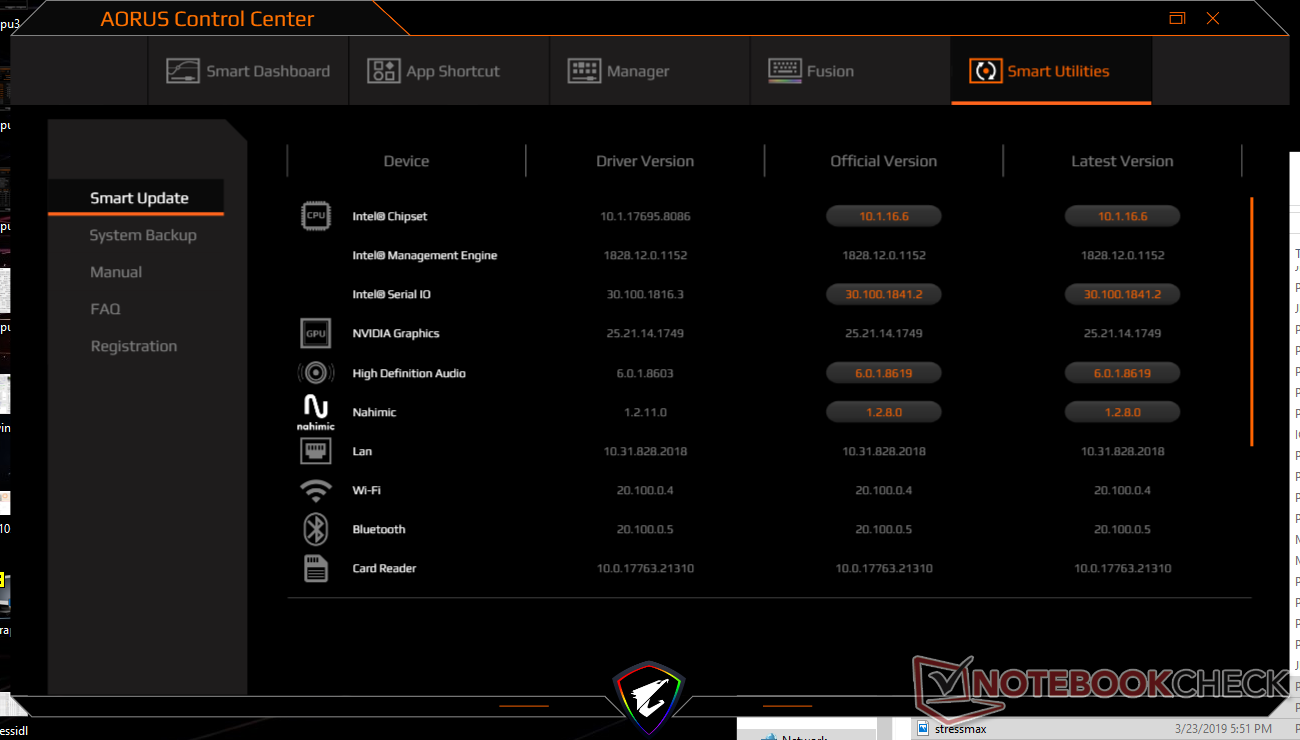
Task: Click the Smart Utilities tab icon
Action: click(x=985, y=71)
